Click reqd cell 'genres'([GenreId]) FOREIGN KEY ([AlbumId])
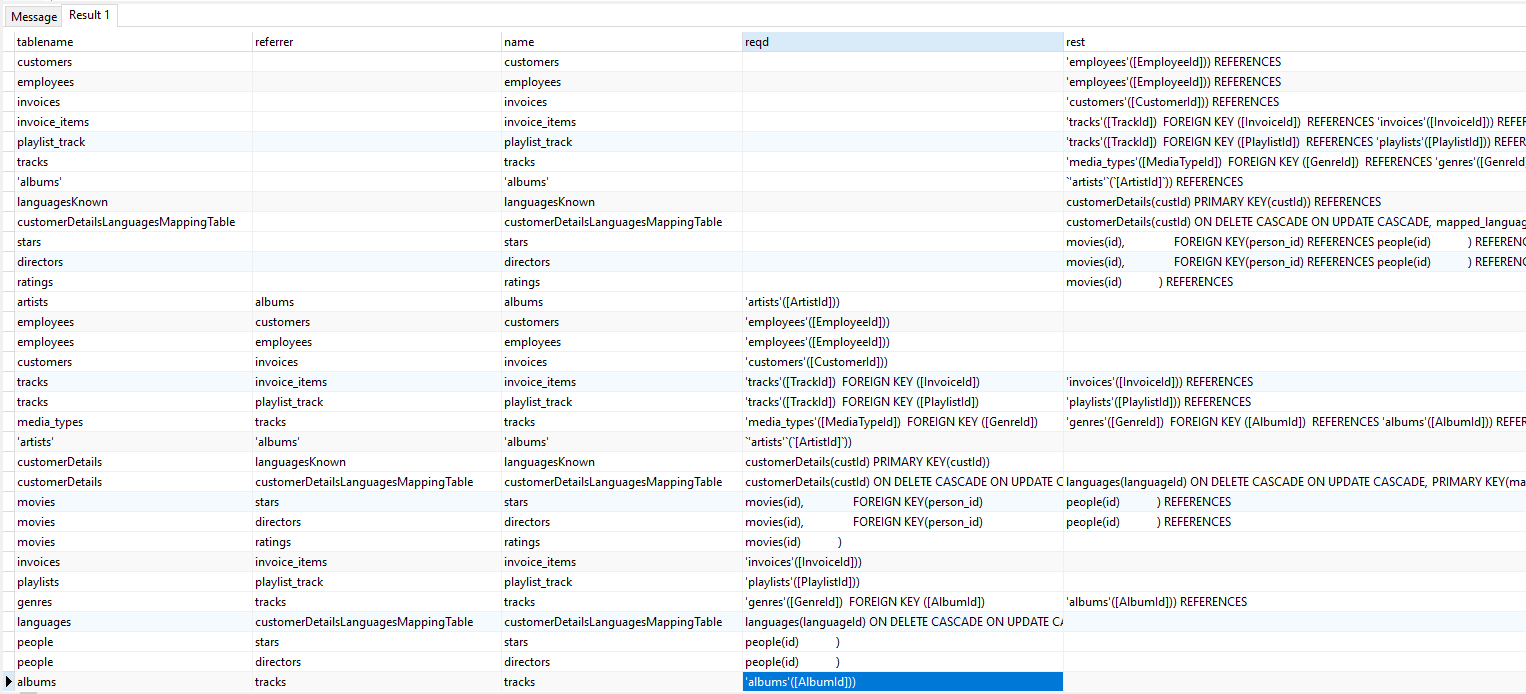The height and width of the screenshot is (694, 1526). (902, 602)
